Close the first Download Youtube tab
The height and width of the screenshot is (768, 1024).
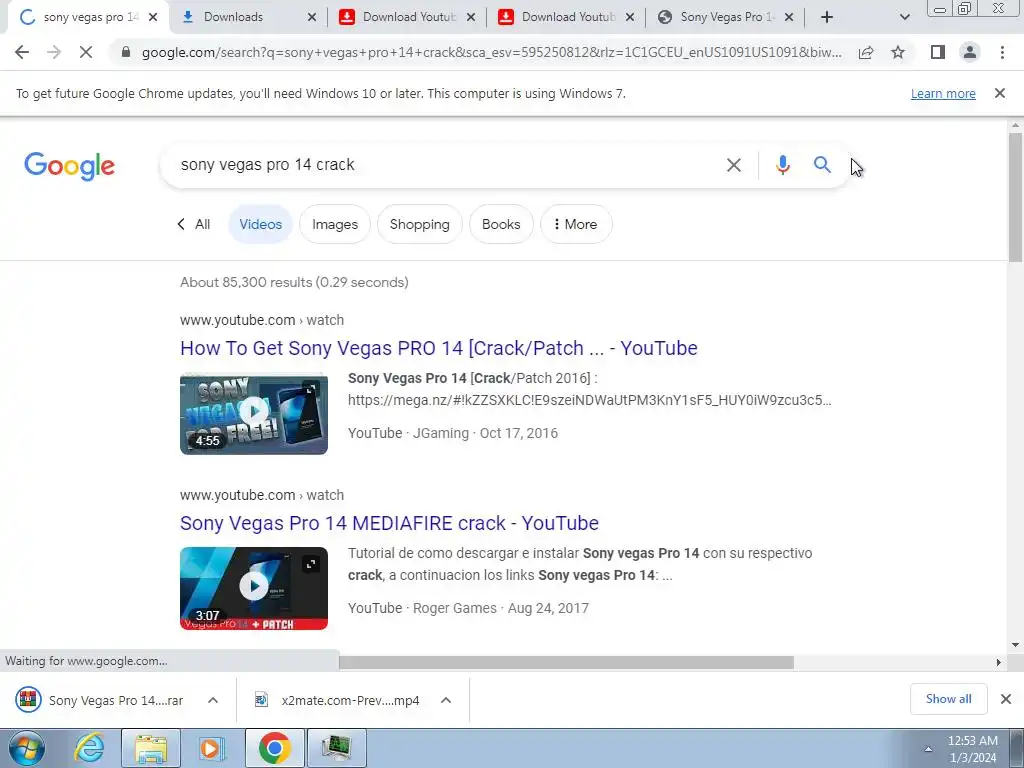click(x=471, y=17)
